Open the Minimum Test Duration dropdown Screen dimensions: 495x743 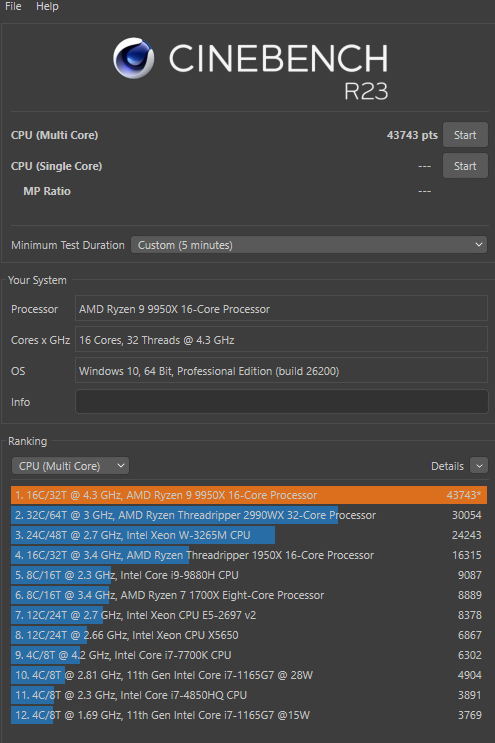pyautogui.click(x=309, y=245)
